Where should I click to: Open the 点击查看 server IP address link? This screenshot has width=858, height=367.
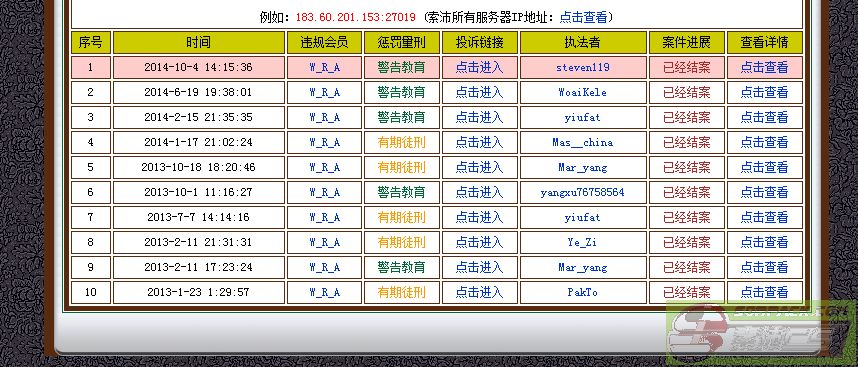(583, 17)
